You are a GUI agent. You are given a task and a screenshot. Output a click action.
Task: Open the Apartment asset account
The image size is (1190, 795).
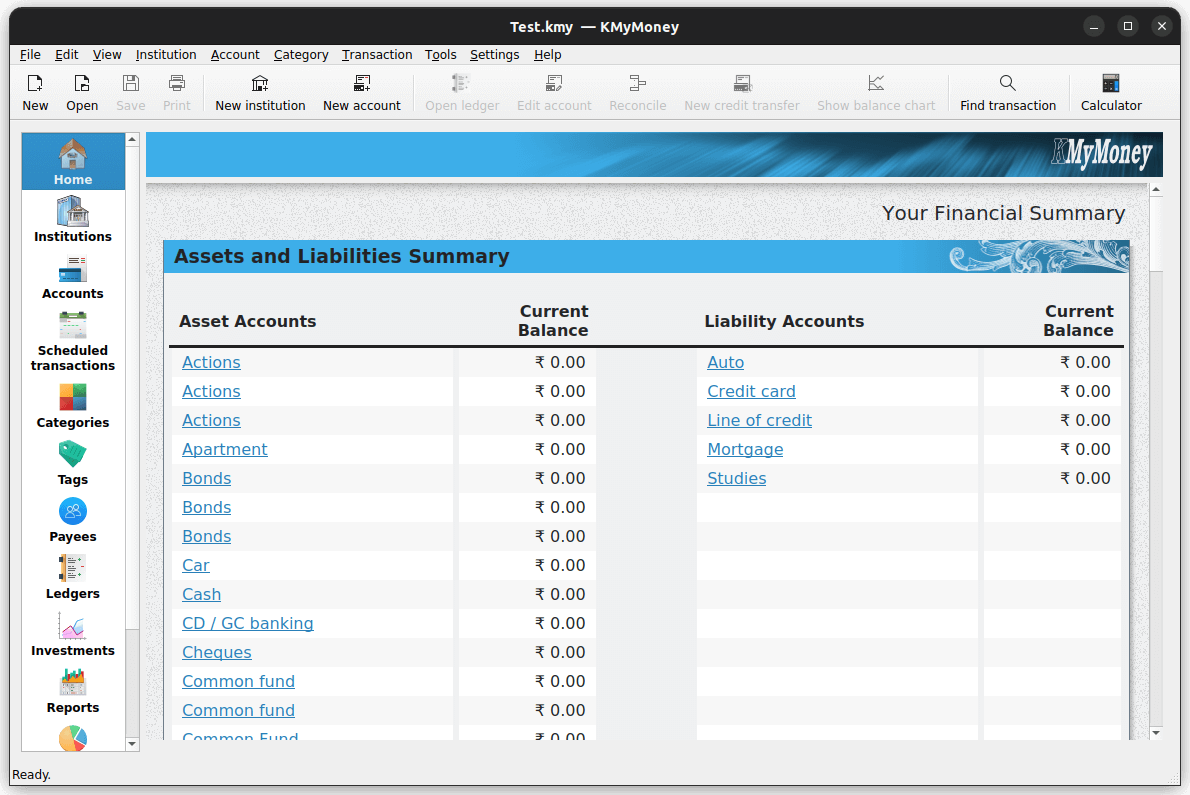(224, 449)
